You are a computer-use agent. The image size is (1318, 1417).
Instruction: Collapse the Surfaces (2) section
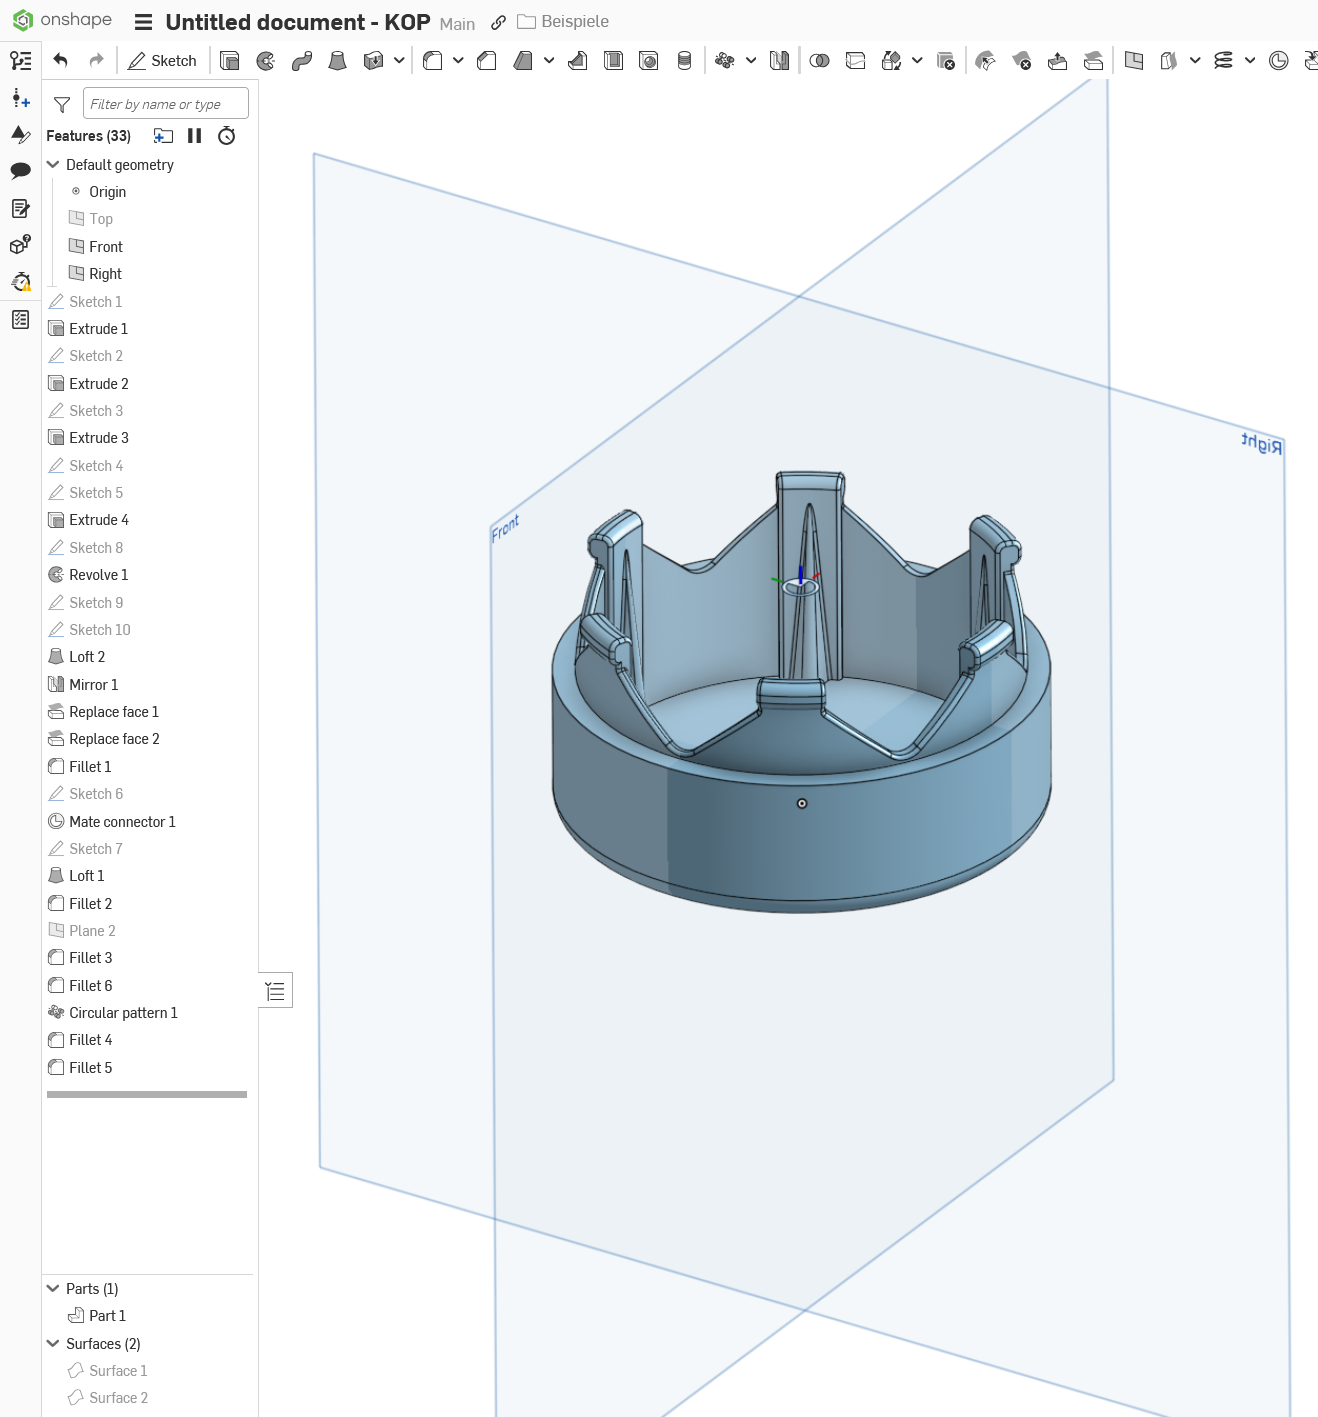53,1344
